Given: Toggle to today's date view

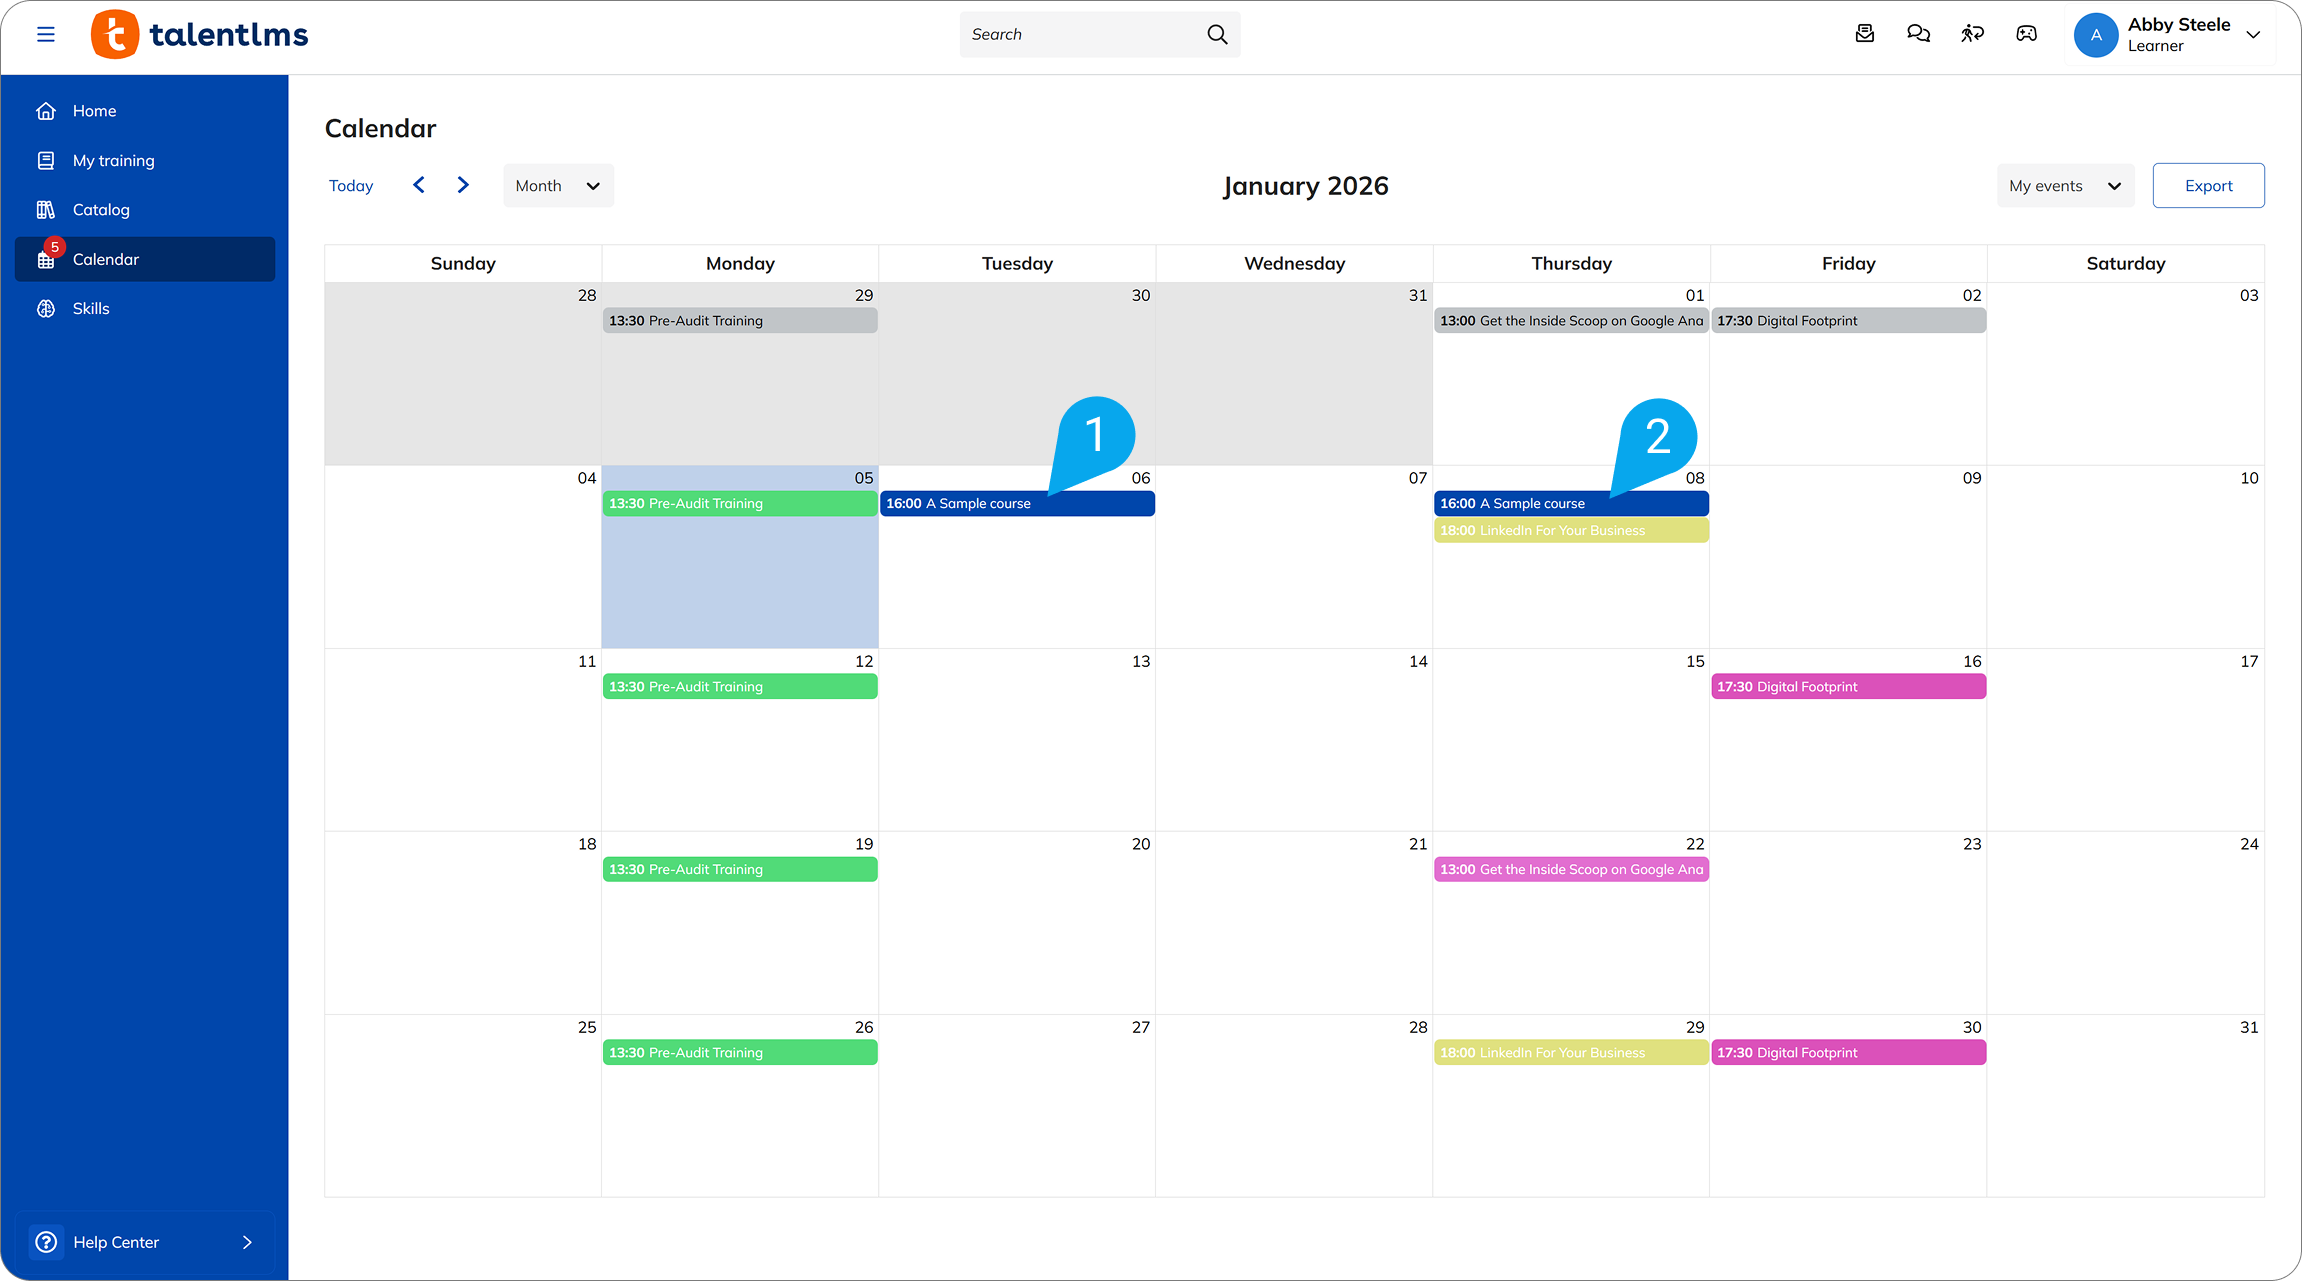Looking at the screenshot, I should click(x=351, y=185).
